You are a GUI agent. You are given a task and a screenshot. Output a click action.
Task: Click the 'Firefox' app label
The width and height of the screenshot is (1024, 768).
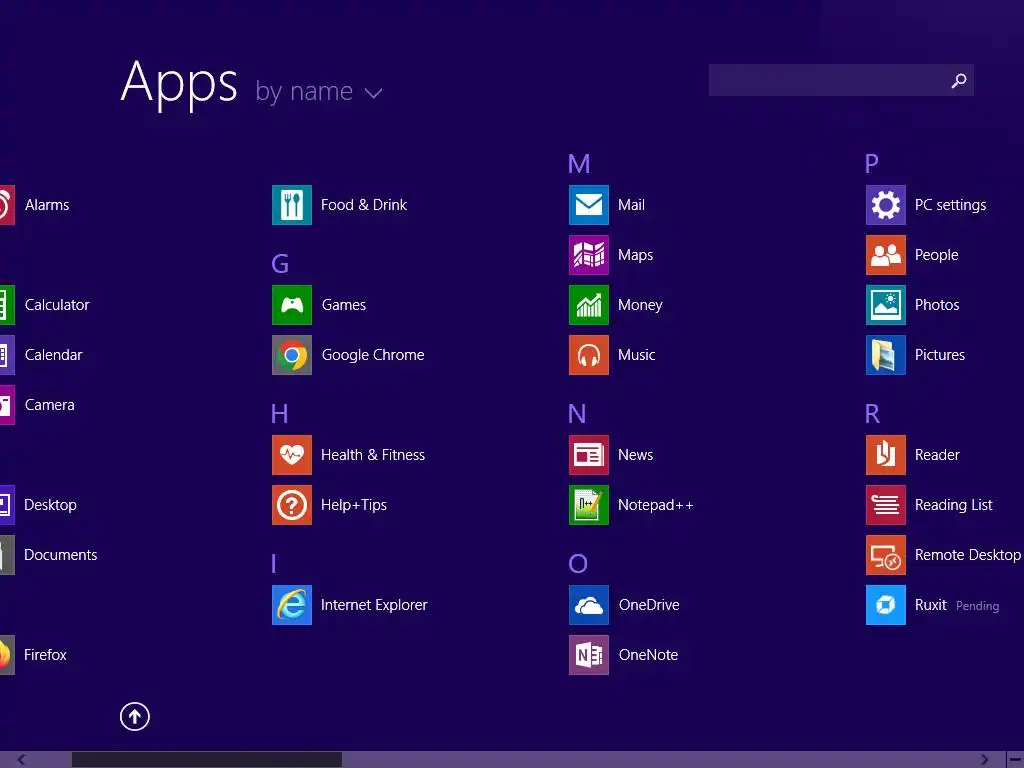pos(45,655)
